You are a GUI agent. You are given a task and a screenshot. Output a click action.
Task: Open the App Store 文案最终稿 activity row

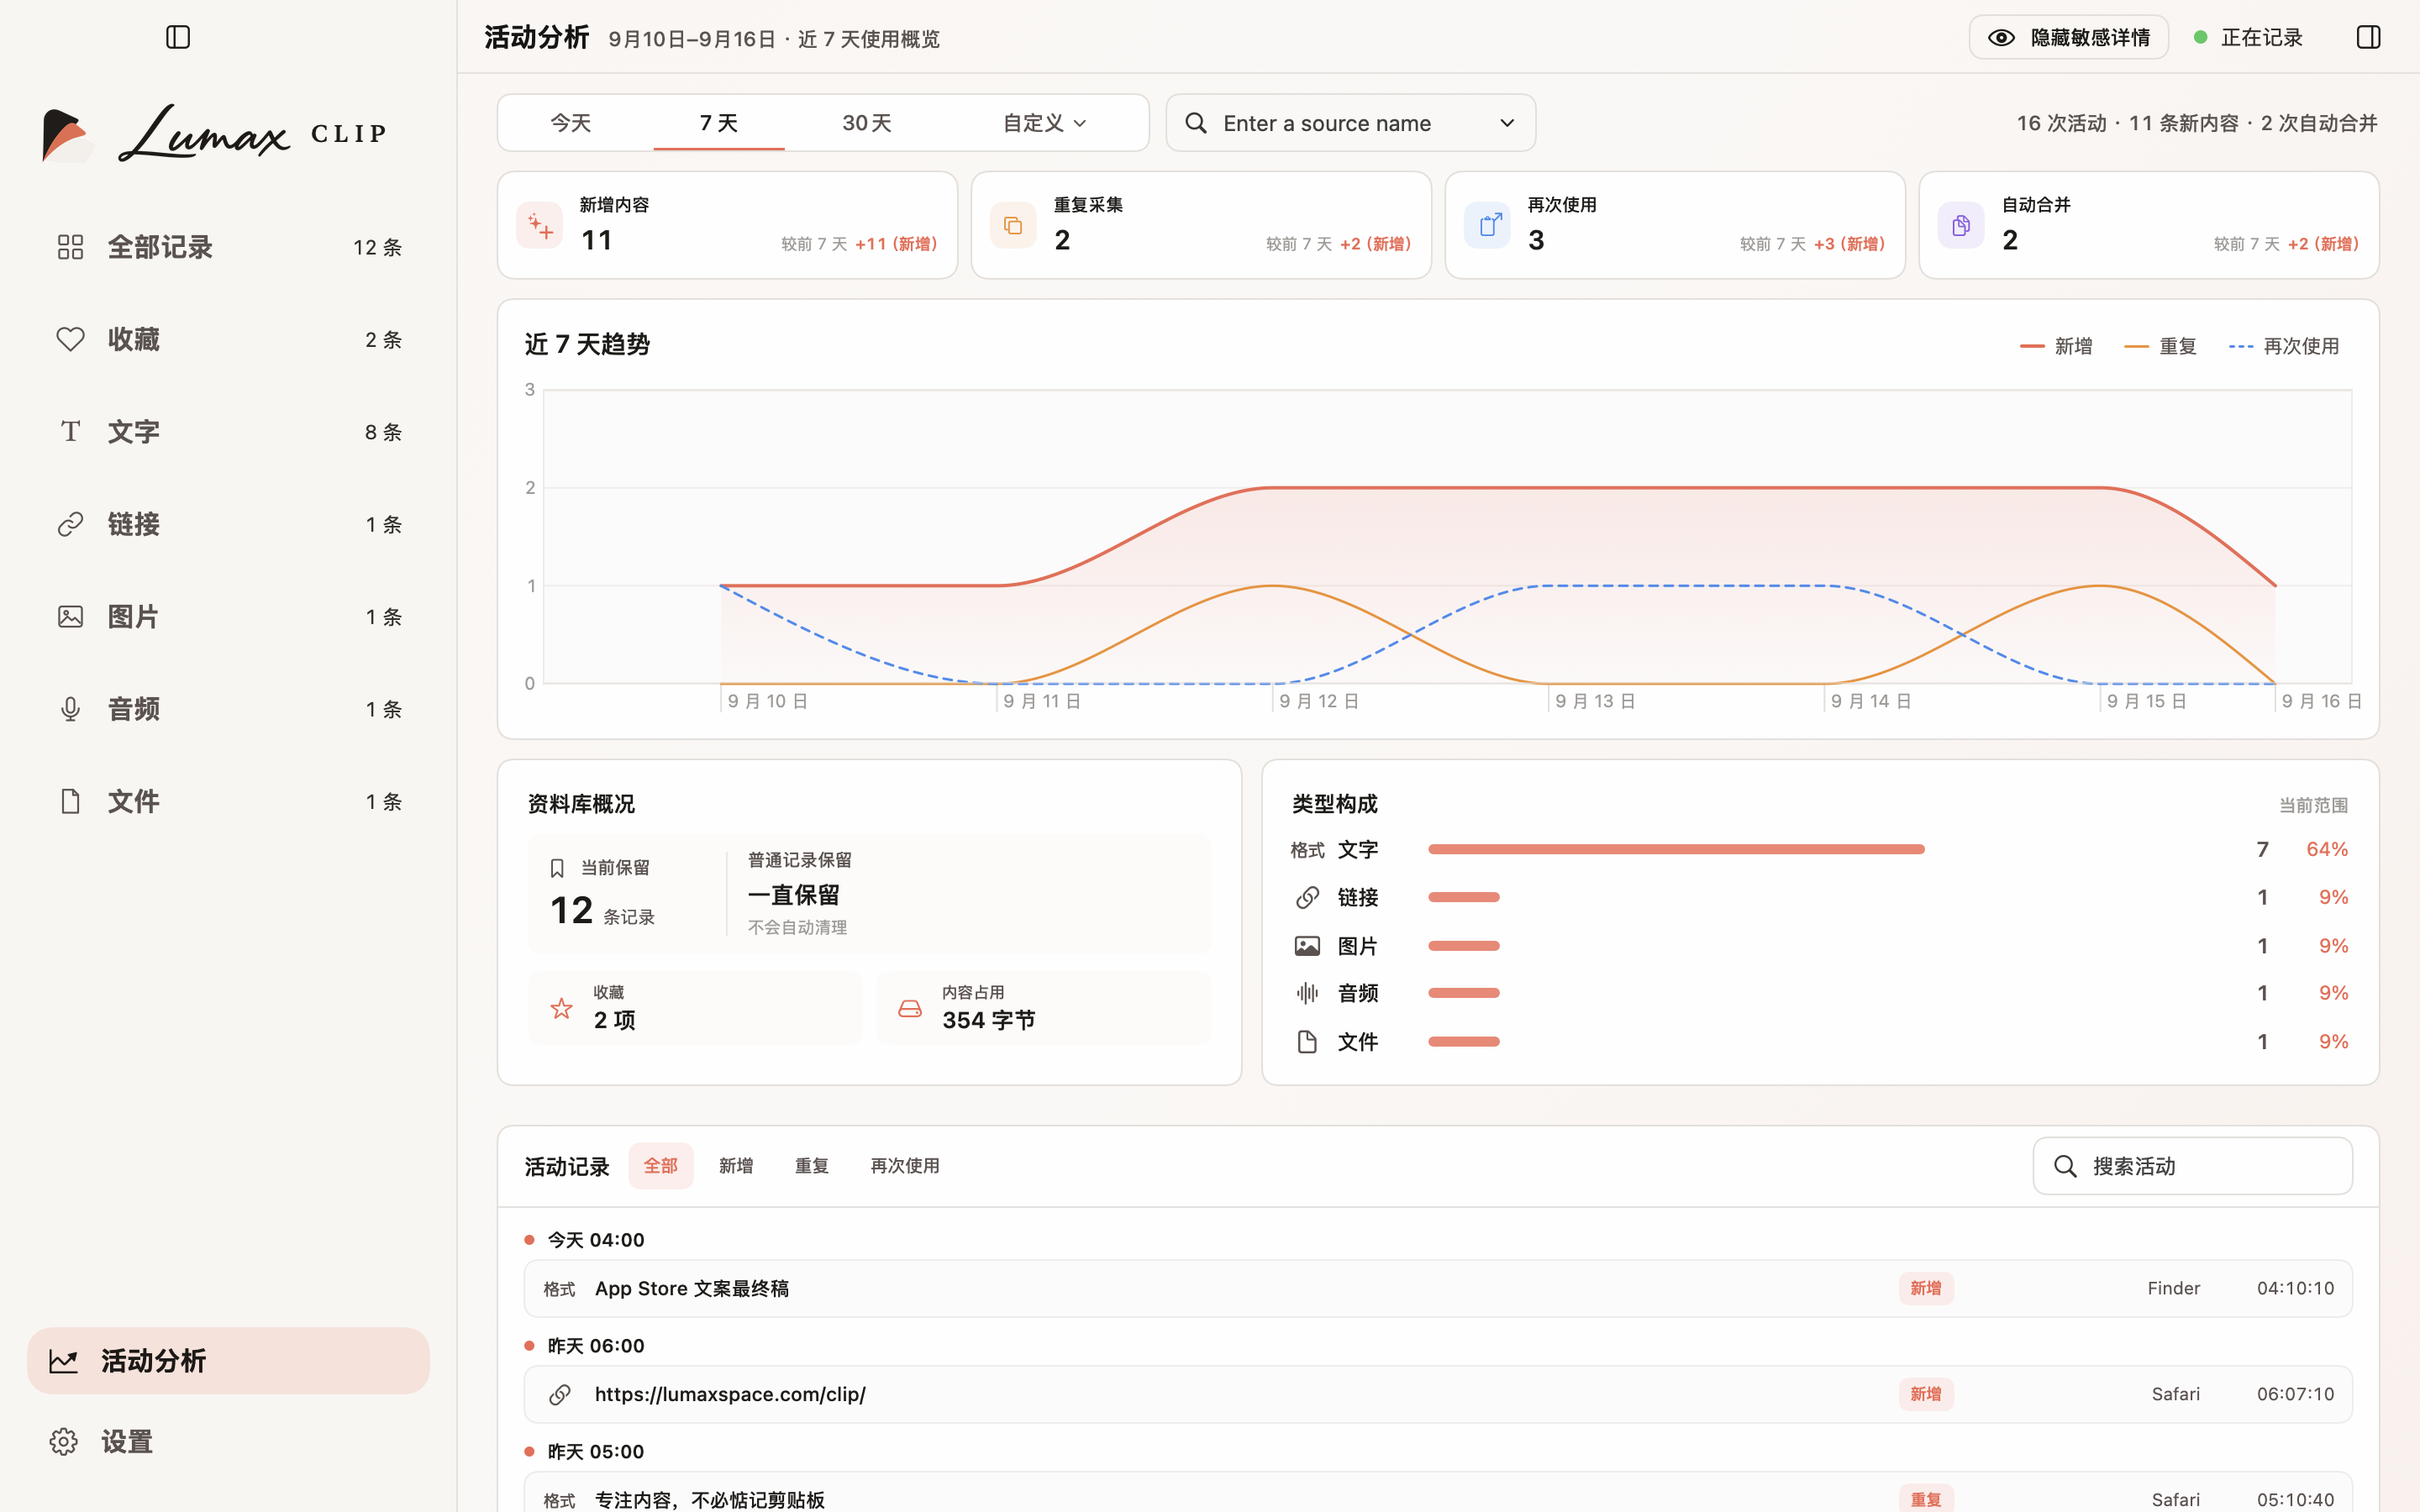pos(1438,1289)
